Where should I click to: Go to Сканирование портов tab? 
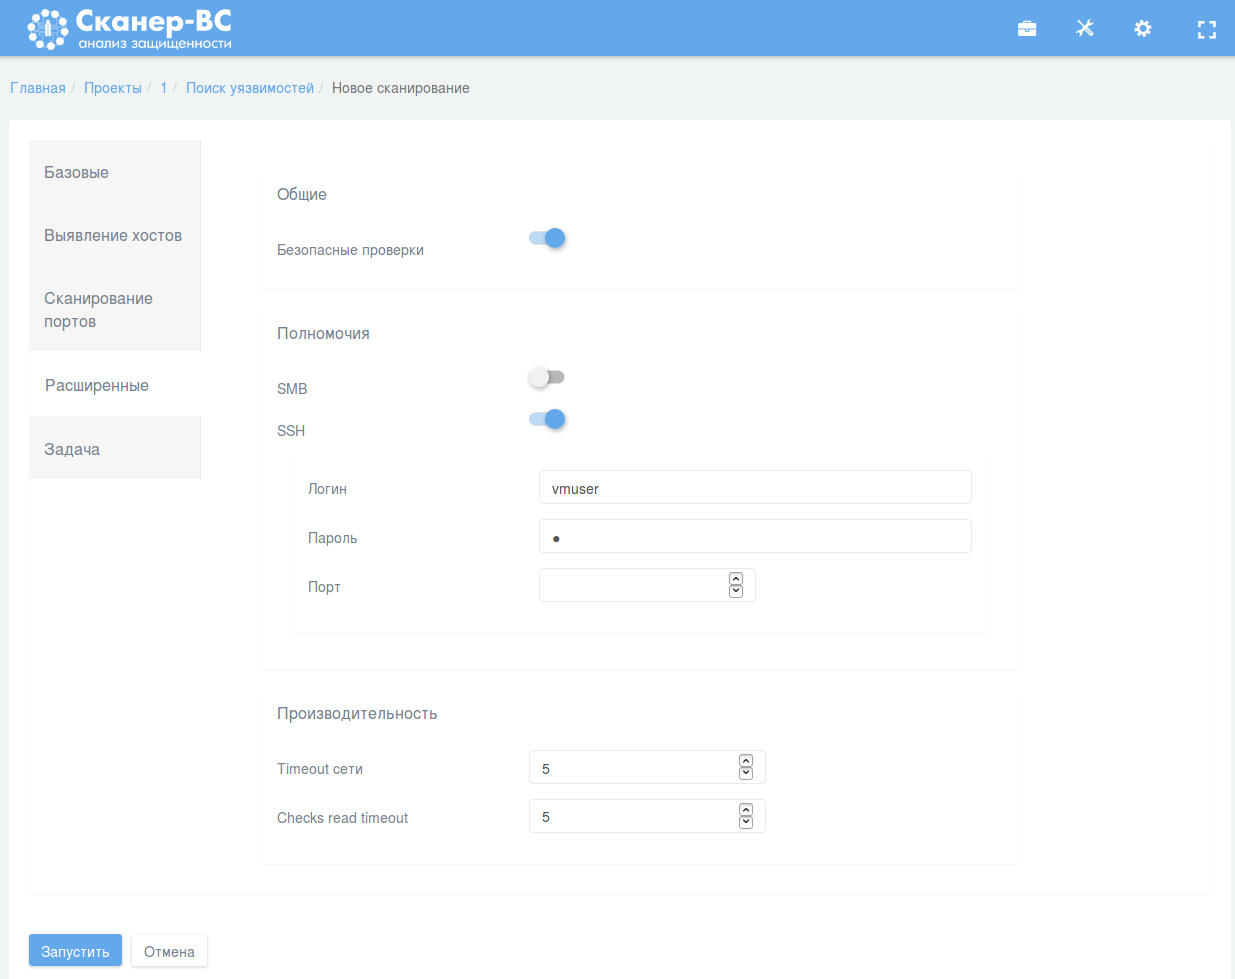(x=115, y=309)
